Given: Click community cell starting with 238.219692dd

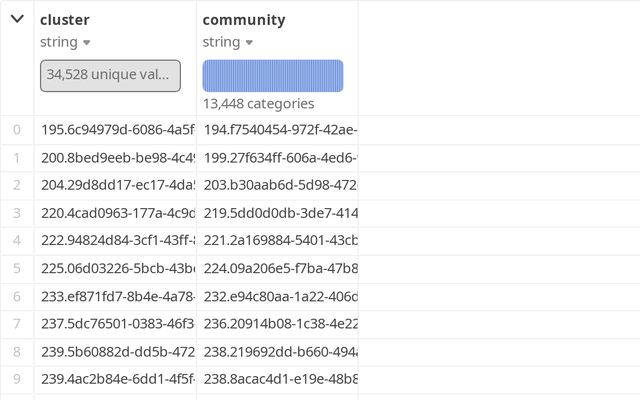Looking at the screenshot, I should click(279, 352).
